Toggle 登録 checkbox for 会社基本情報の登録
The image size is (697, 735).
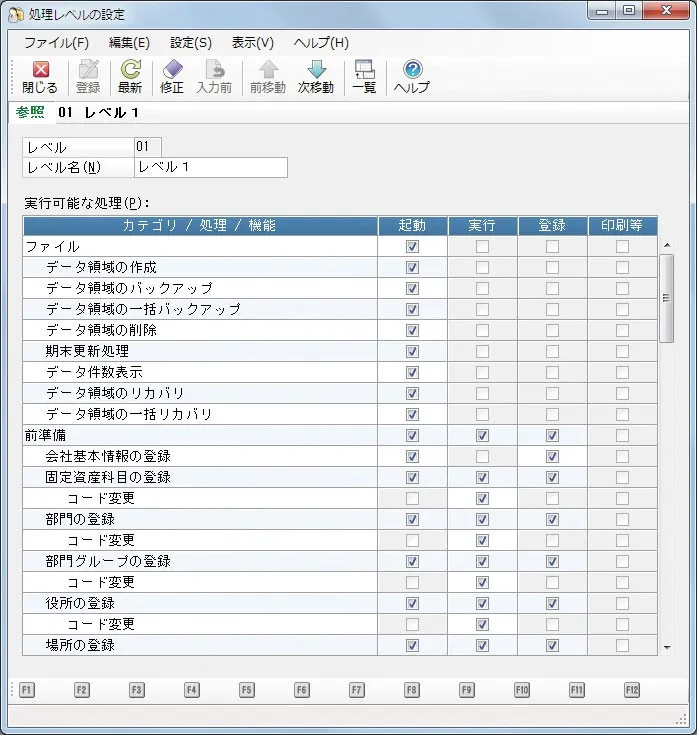(552, 457)
